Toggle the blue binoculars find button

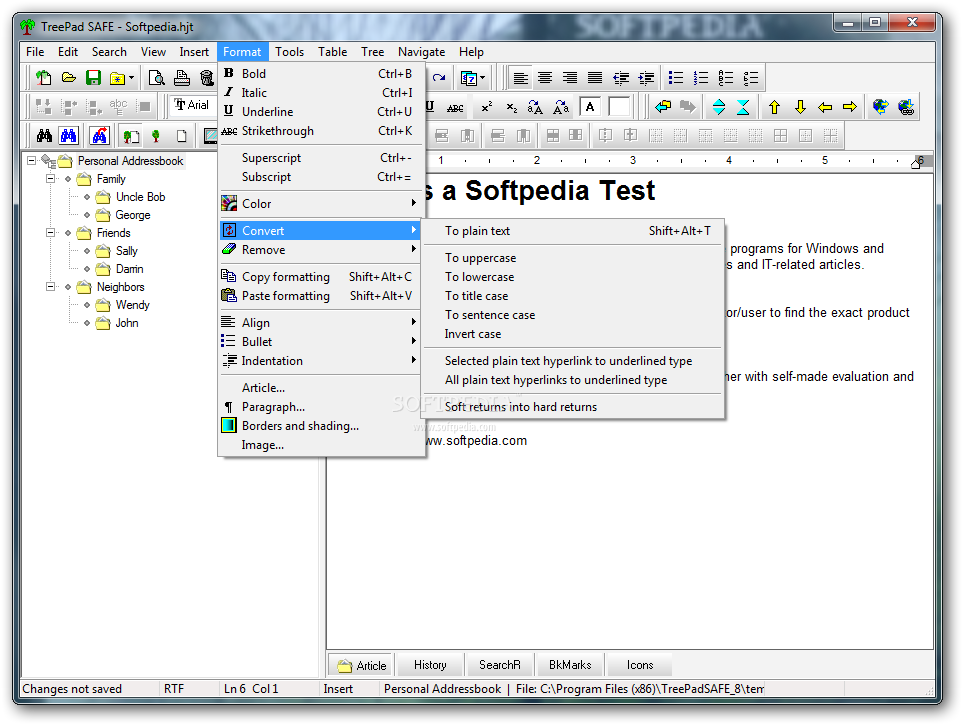(x=69, y=136)
